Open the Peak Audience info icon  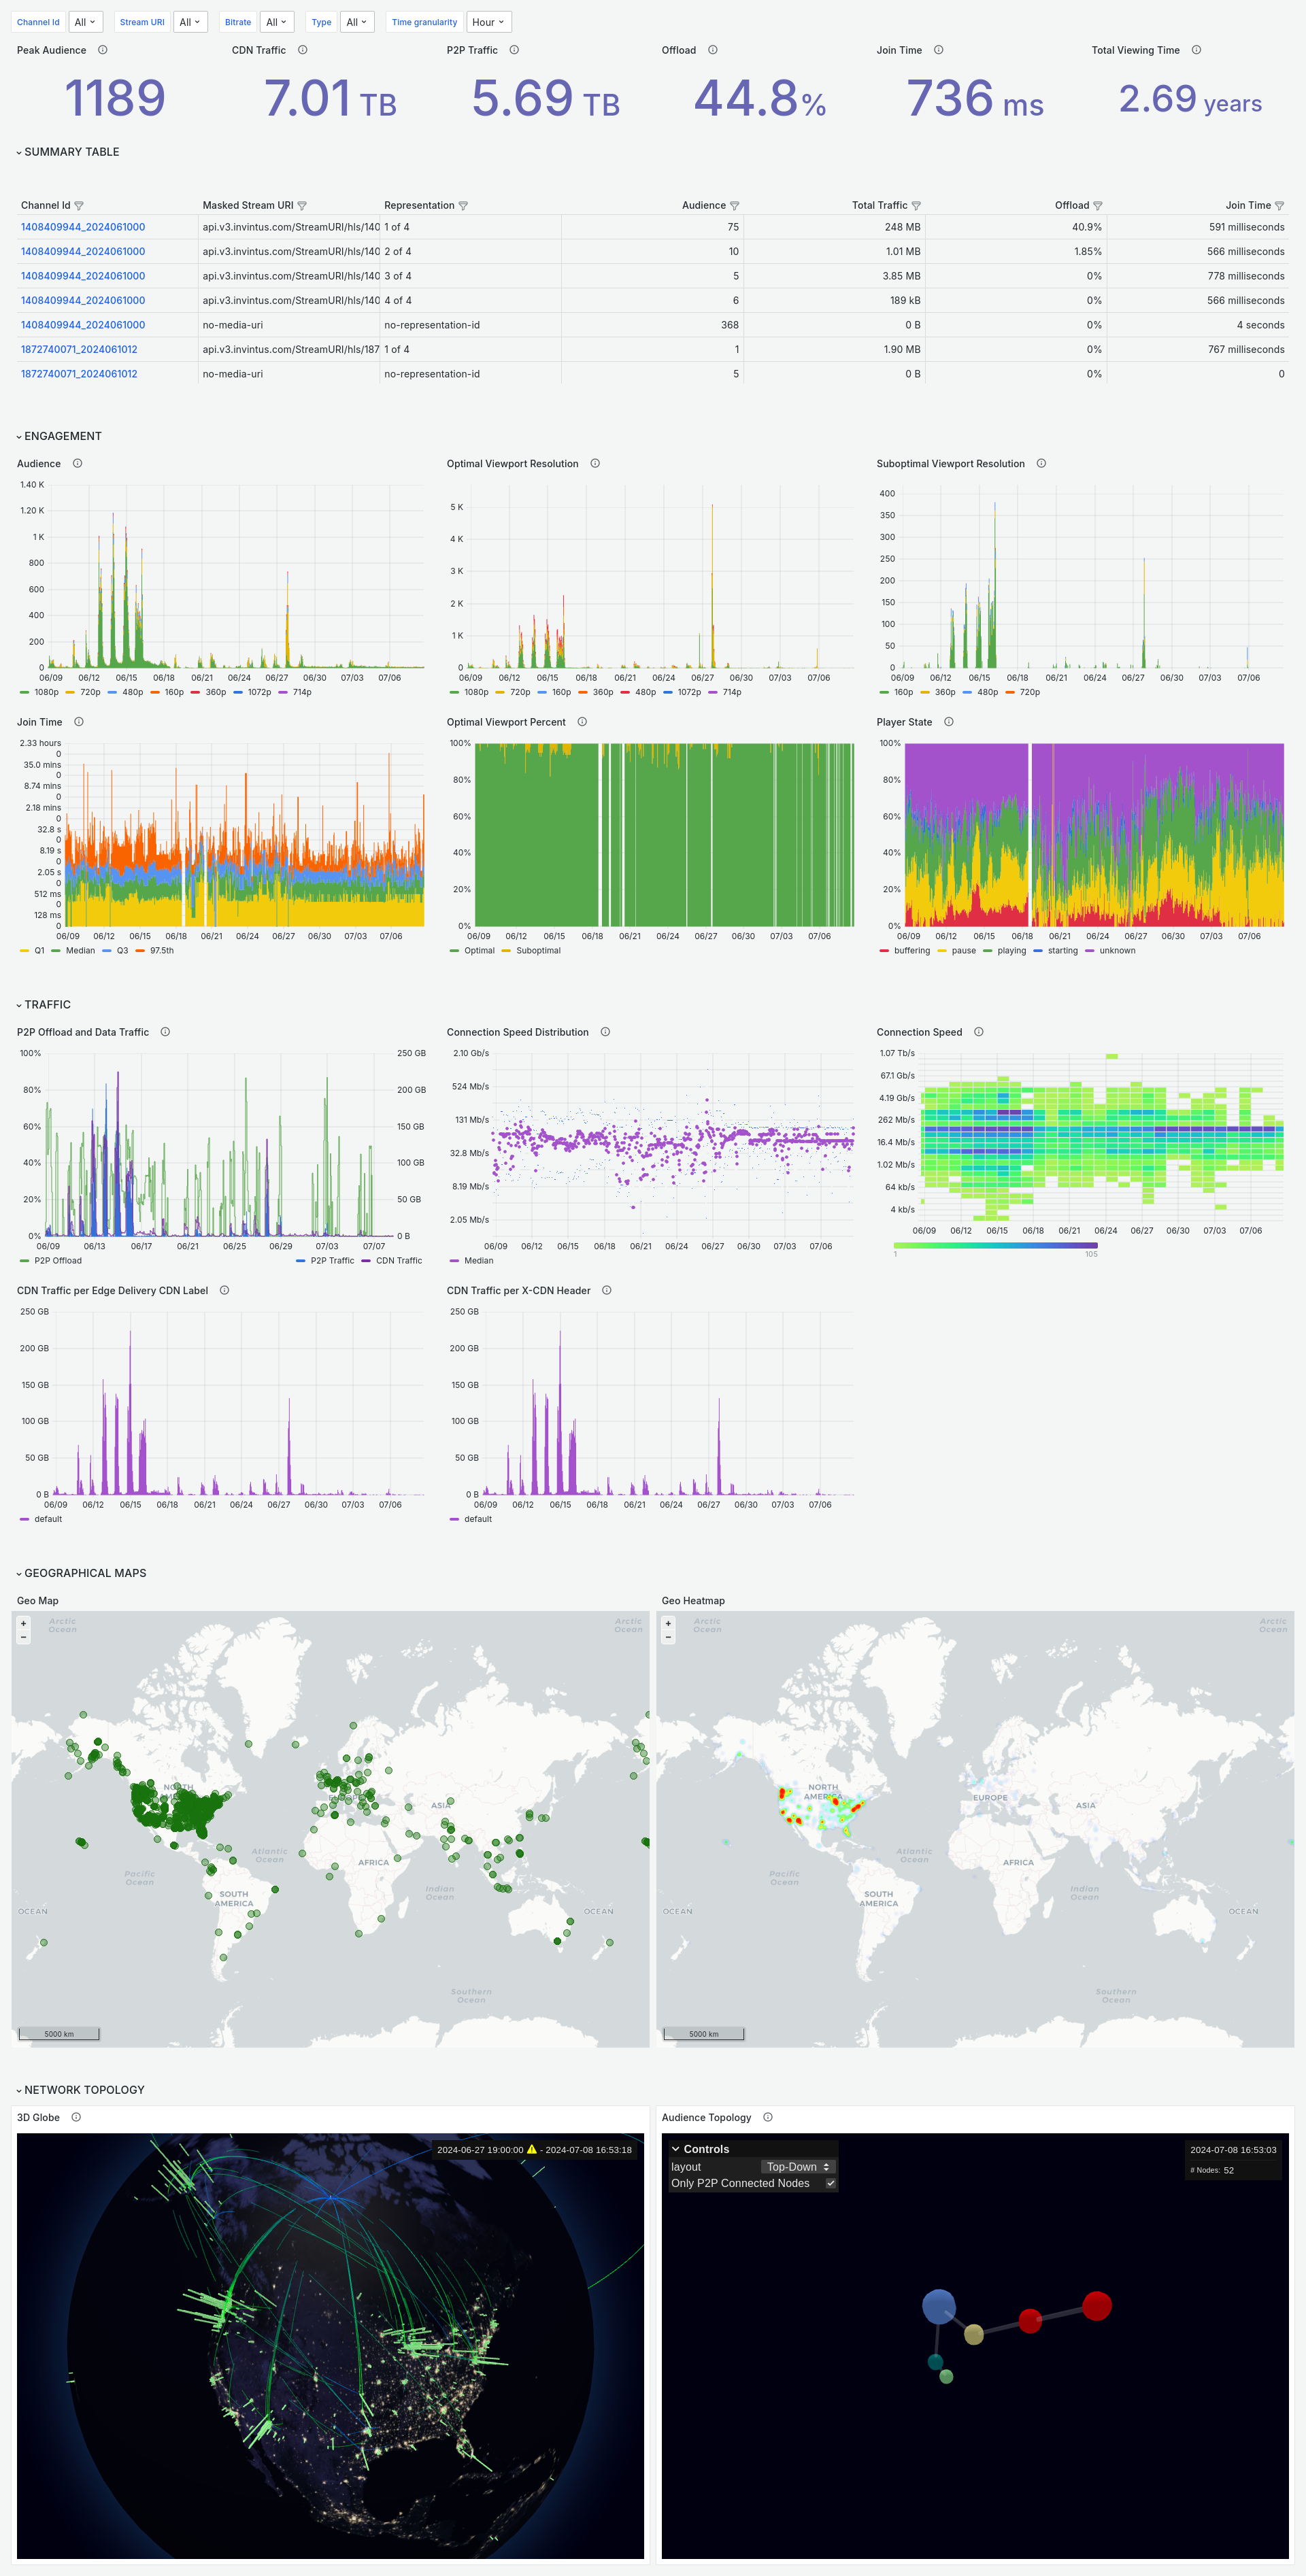(103, 50)
